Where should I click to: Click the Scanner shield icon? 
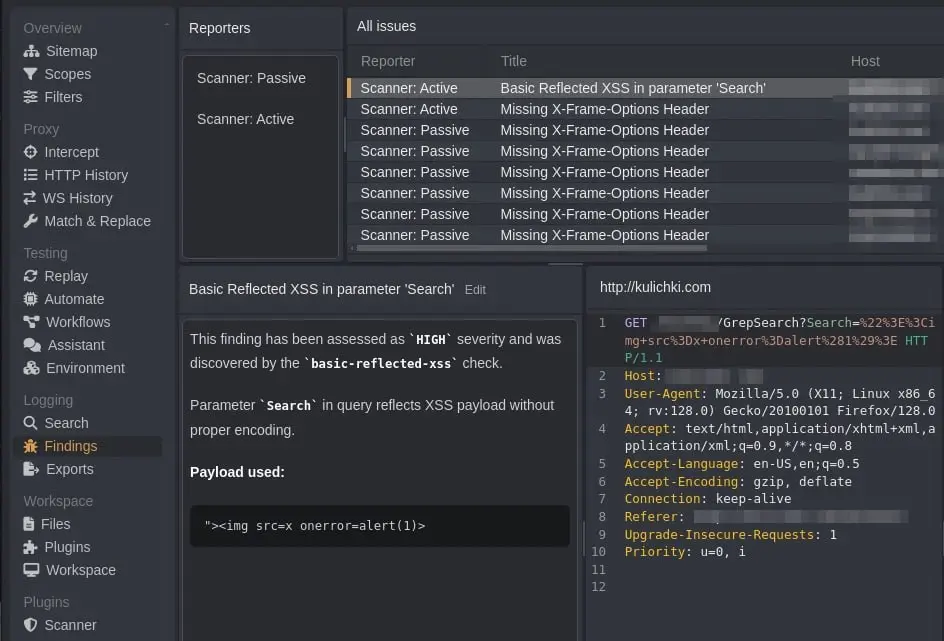tap(30, 625)
